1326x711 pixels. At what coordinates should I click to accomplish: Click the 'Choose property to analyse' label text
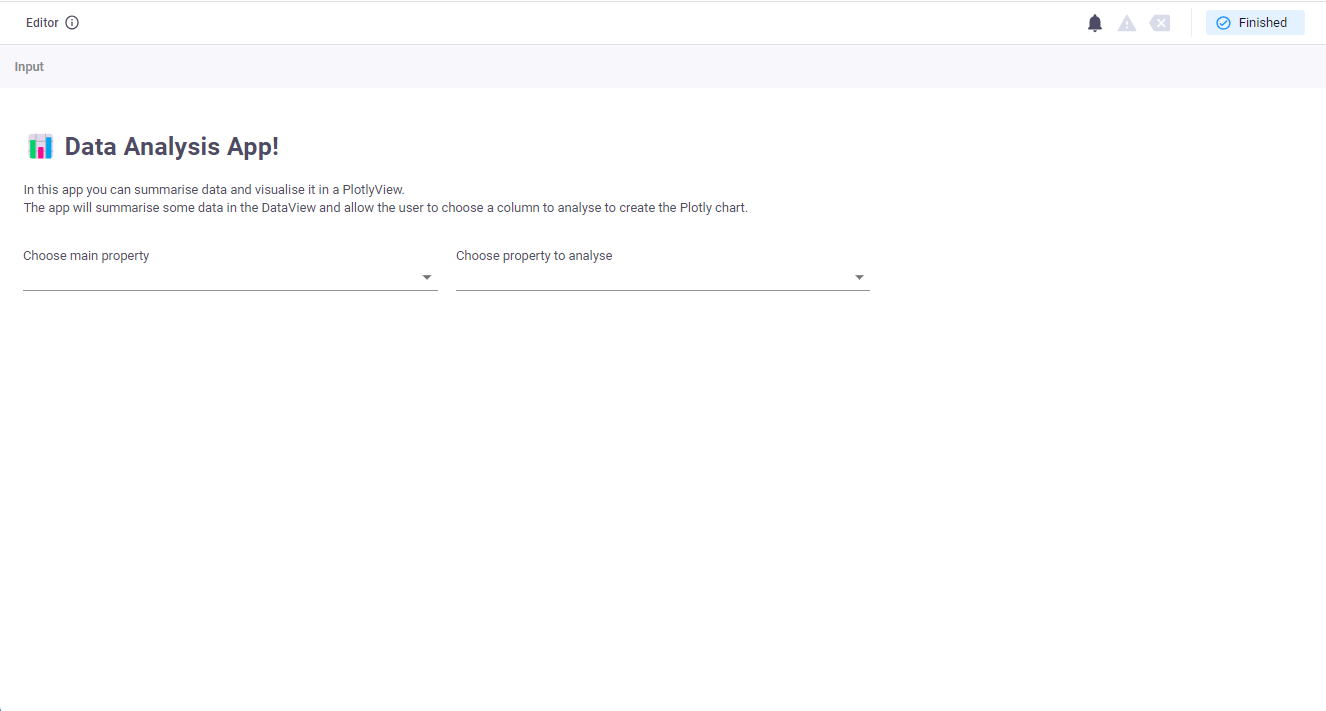pyautogui.click(x=534, y=256)
